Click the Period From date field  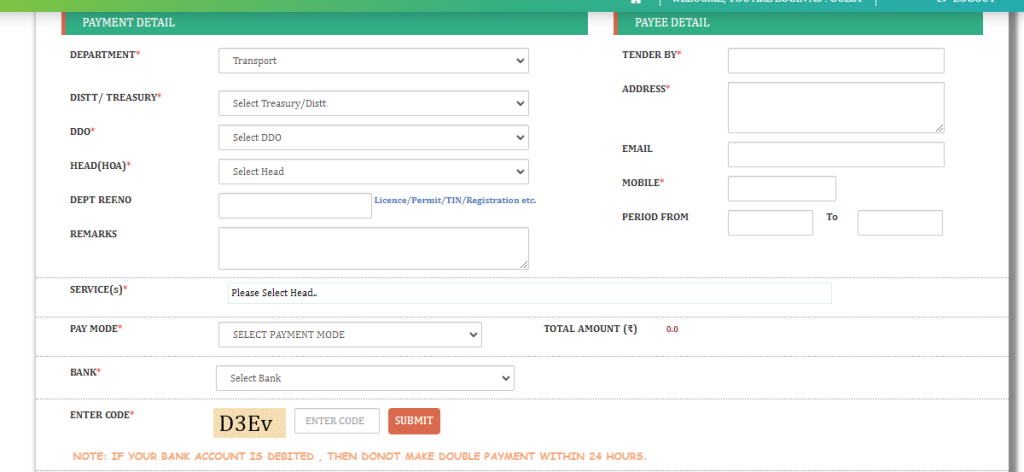pyautogui.click(x=770, y=223)
